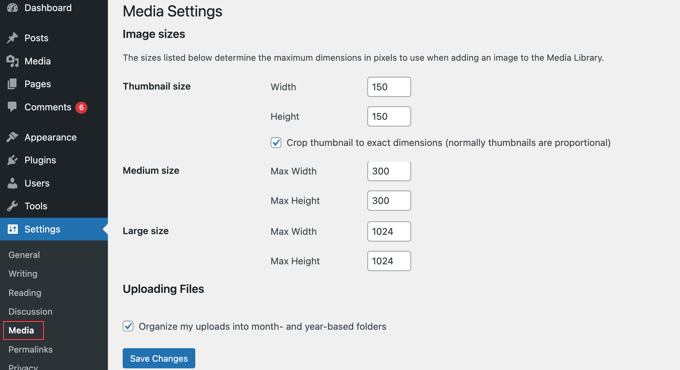
Task: Open the Appearance menu label
Action: 50,138
